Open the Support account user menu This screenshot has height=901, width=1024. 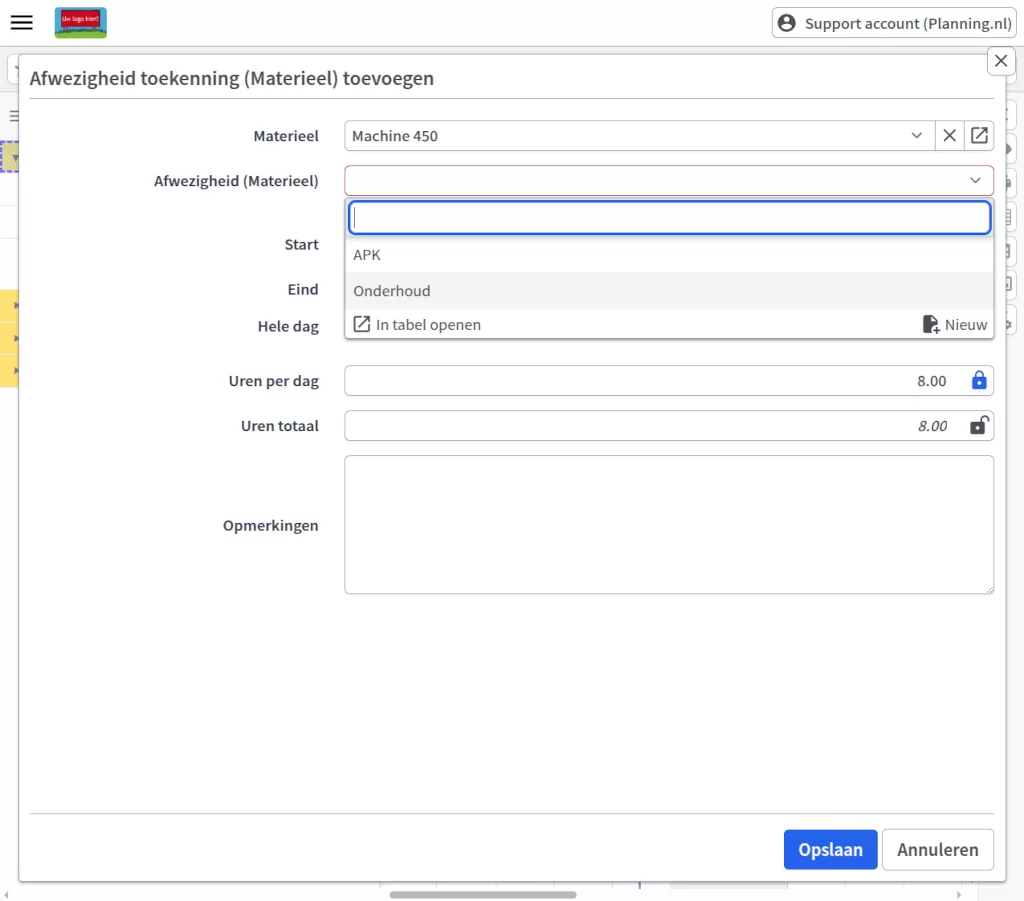click(896, 23)
